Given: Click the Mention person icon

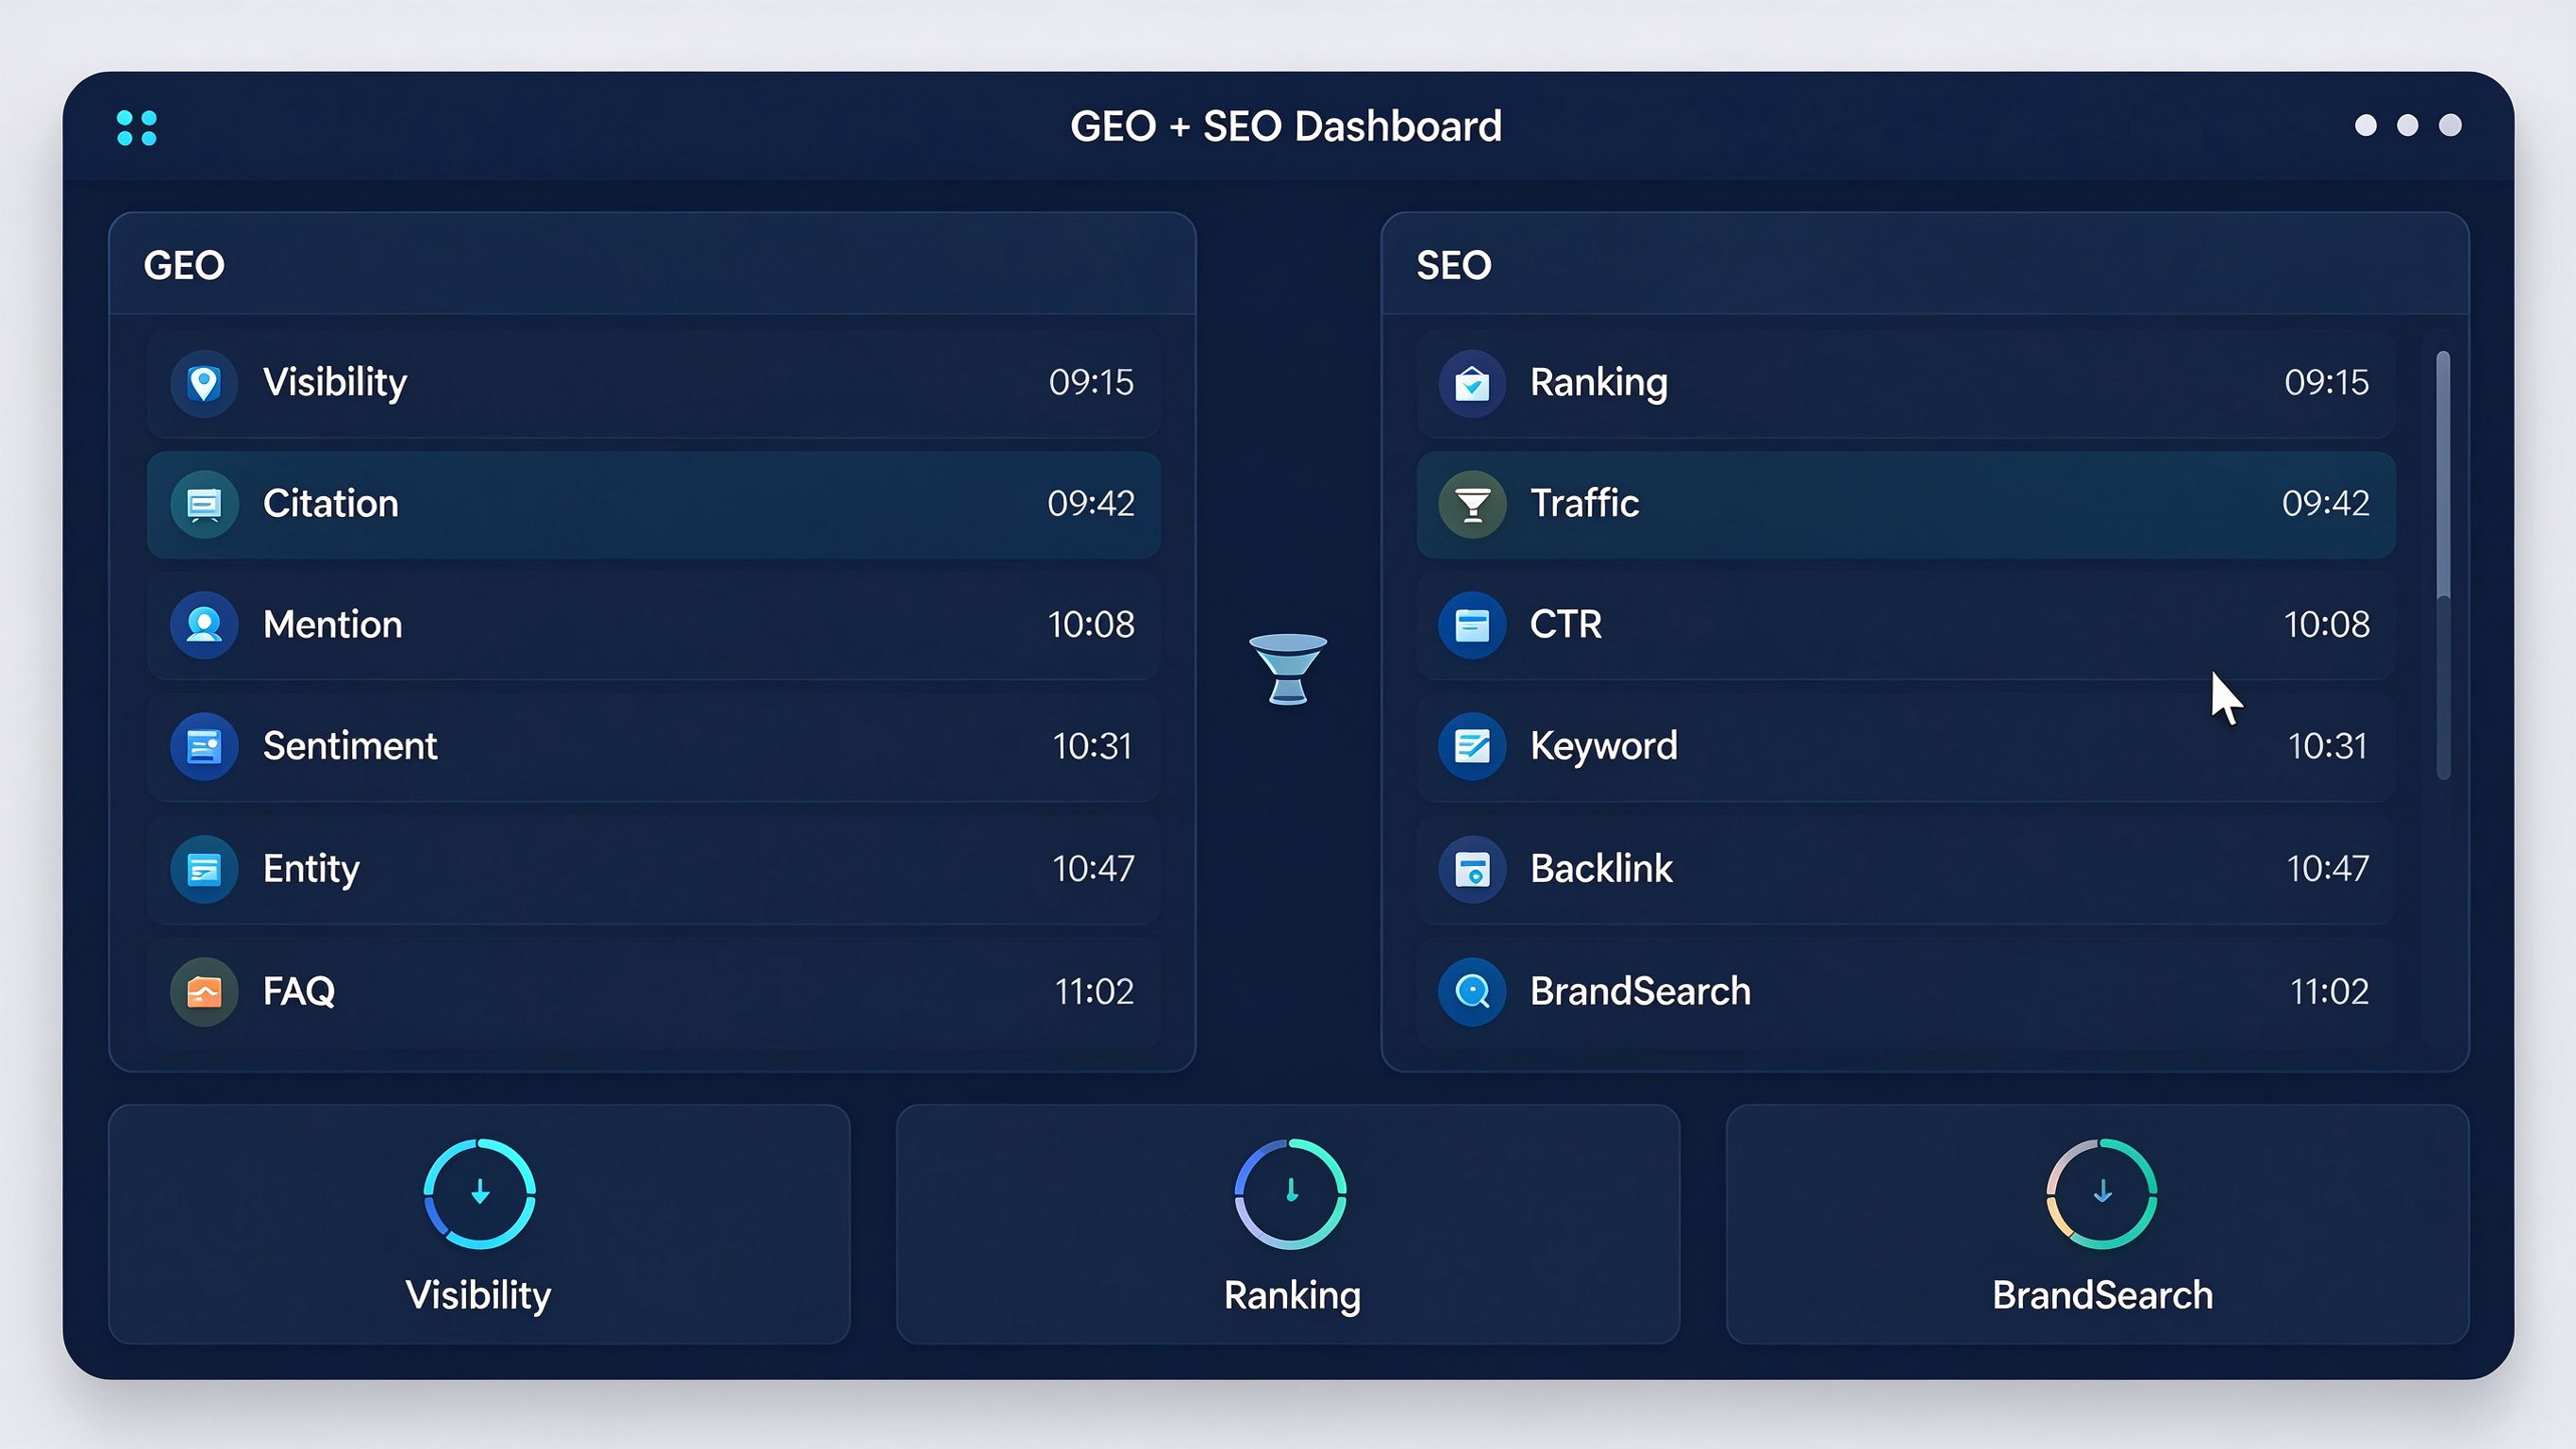Looking at the screenshot, I should [204, 625].
